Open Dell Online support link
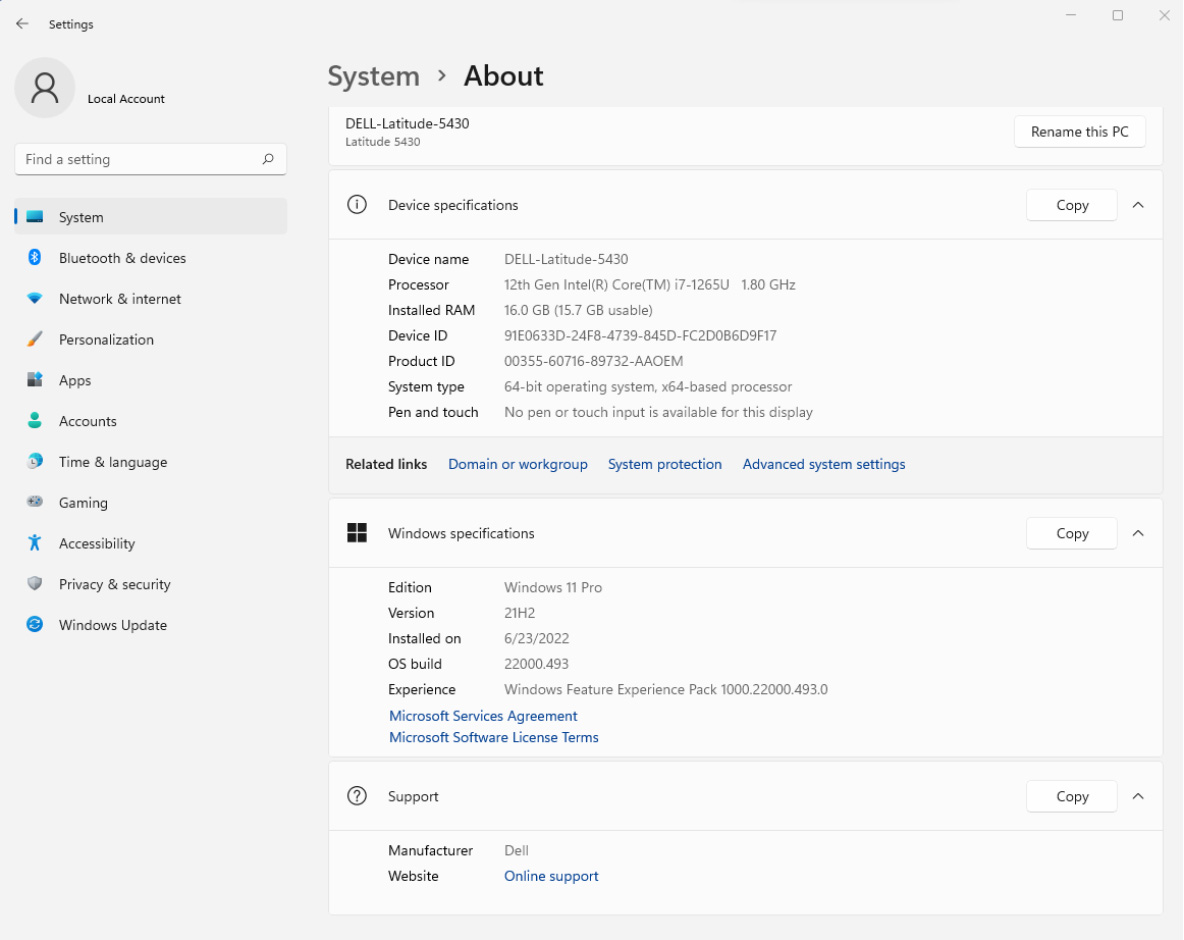The height and width of the screenshot is (940, 1184). click(x=550, y=876)
